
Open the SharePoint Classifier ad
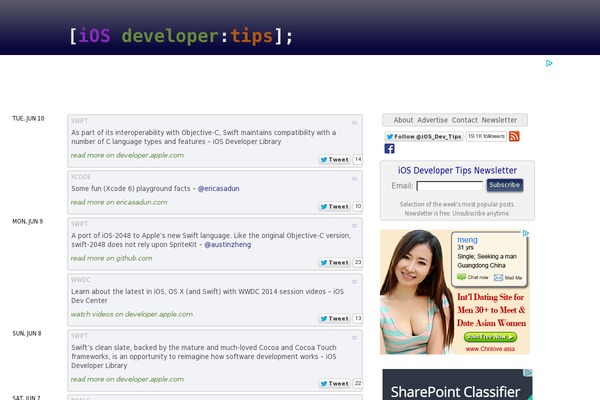457,385
